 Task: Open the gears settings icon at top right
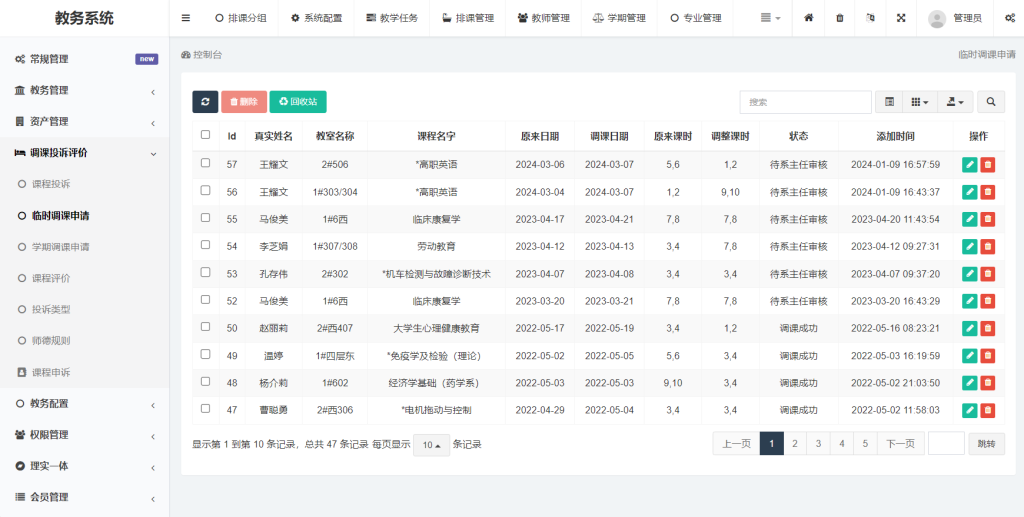coord(1009,18)
